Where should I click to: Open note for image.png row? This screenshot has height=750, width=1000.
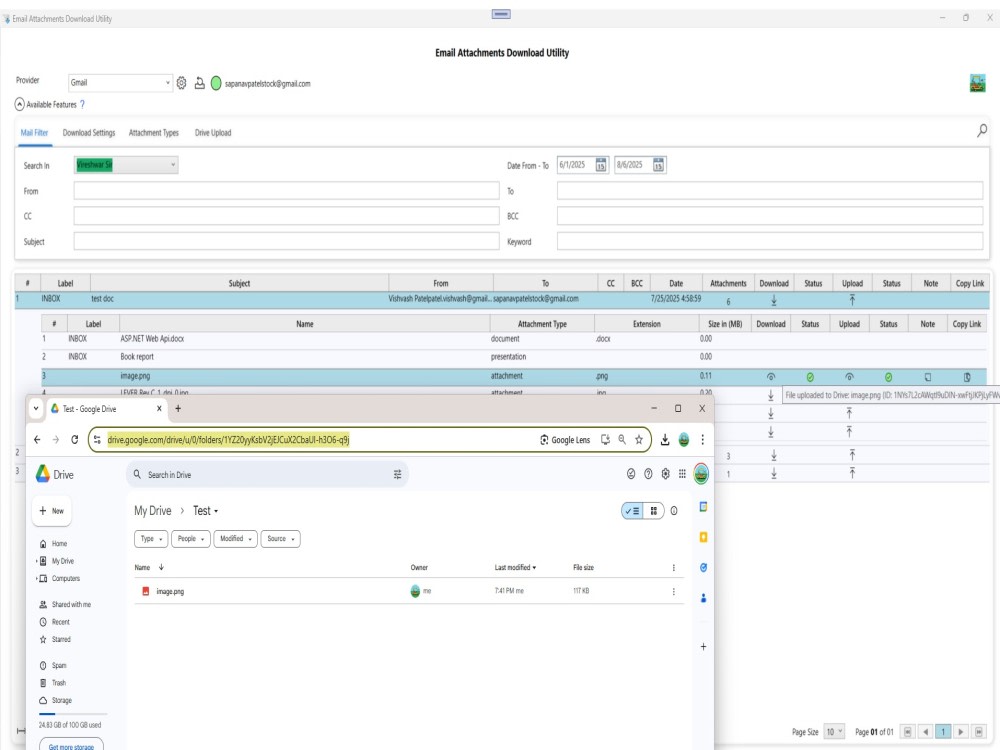928,378
